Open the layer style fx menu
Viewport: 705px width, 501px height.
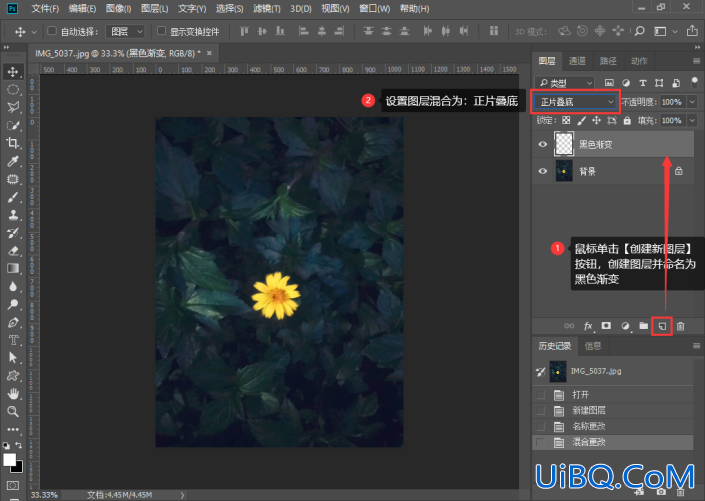(588, 326)
